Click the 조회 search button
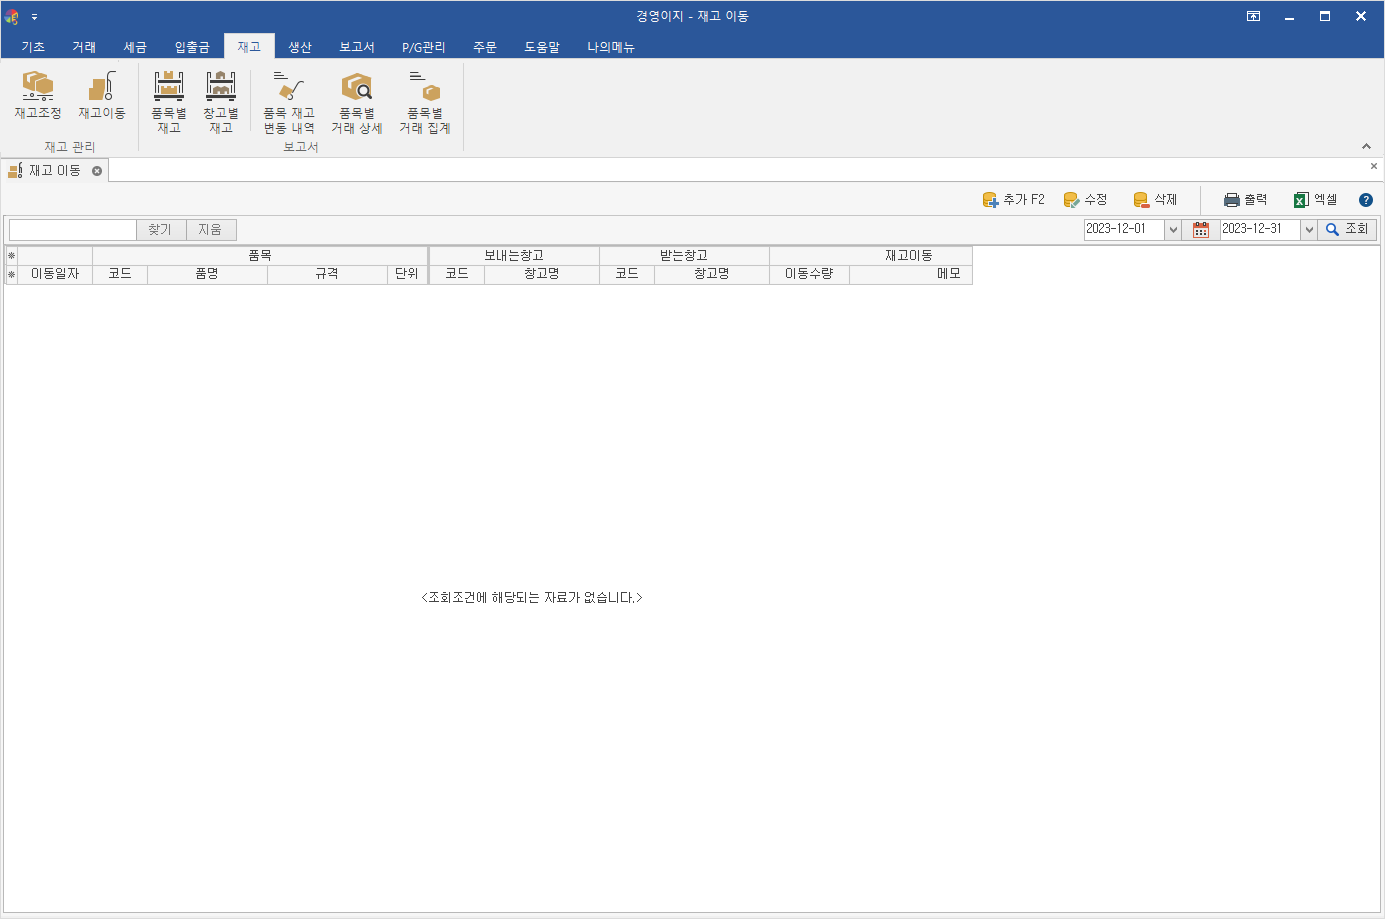1385x919 pixels. [1347, 229]
